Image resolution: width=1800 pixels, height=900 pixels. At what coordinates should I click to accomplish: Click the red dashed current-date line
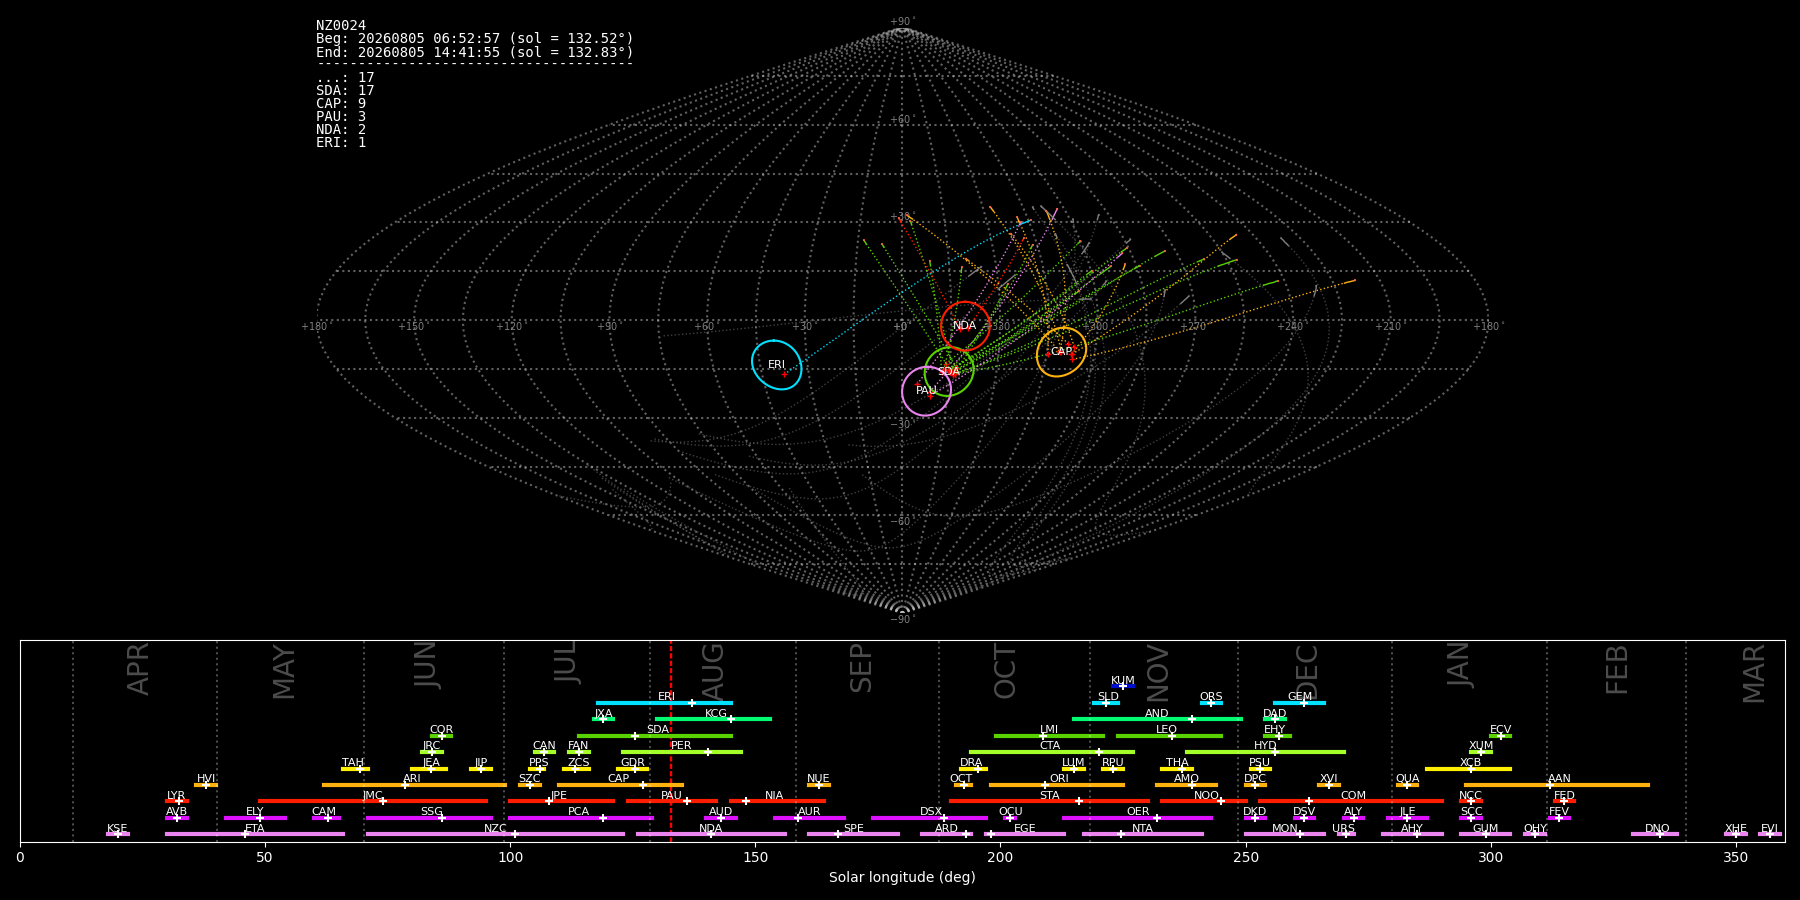tap(671, 741)
